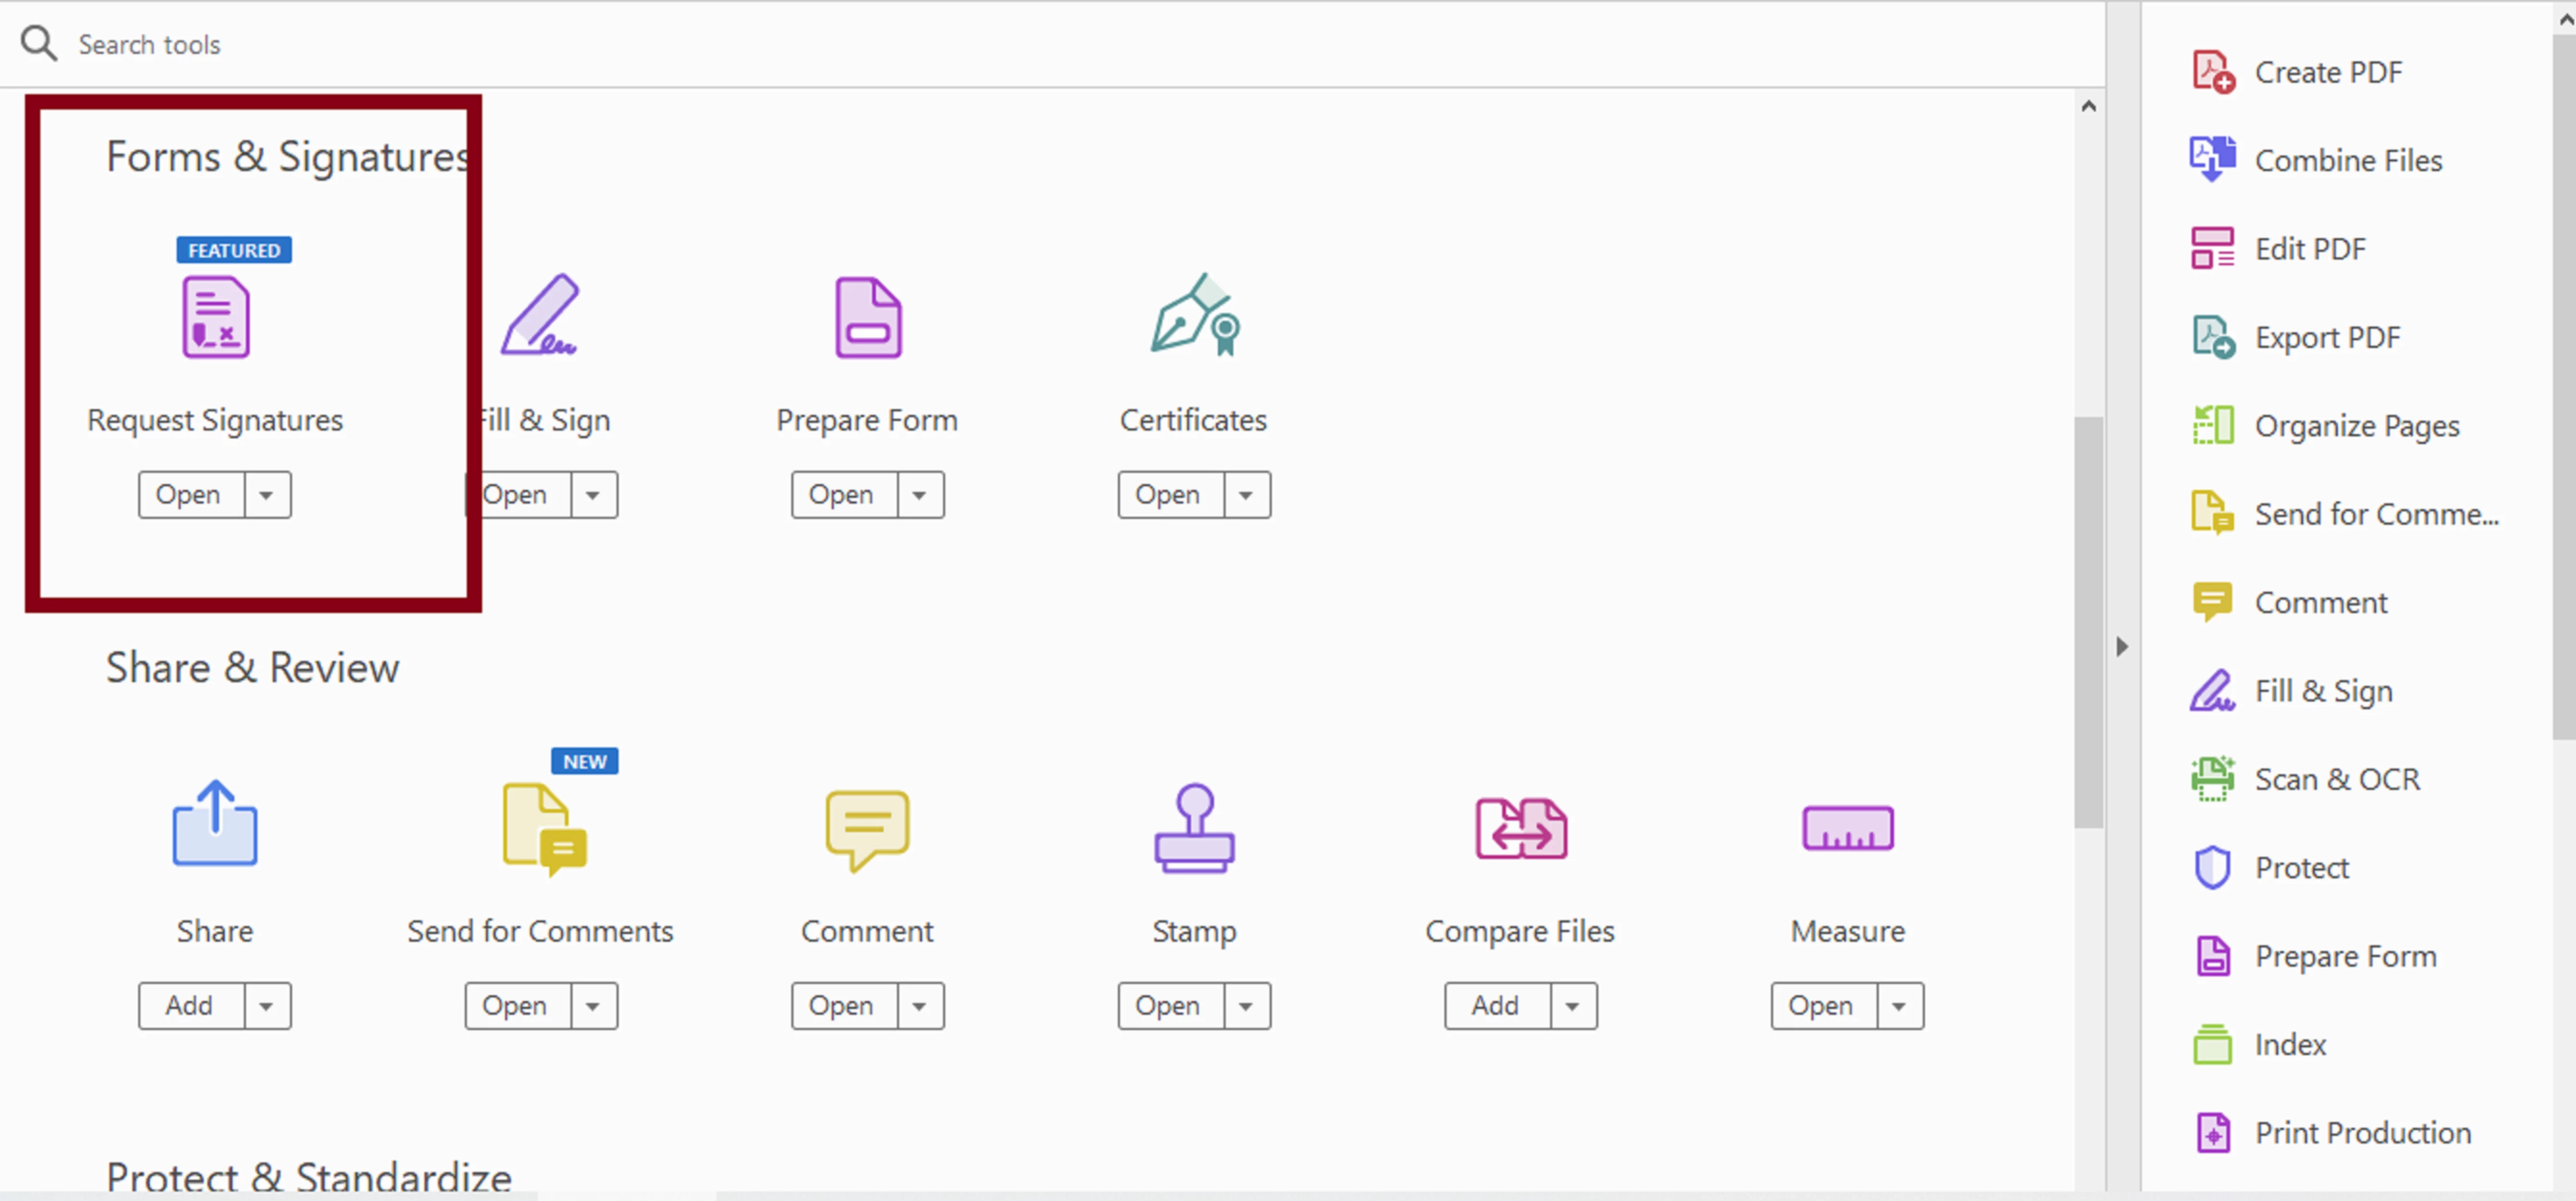
Task: Open dropdown arrow next to Compare Files Add
Action: coord(1572,1006)
